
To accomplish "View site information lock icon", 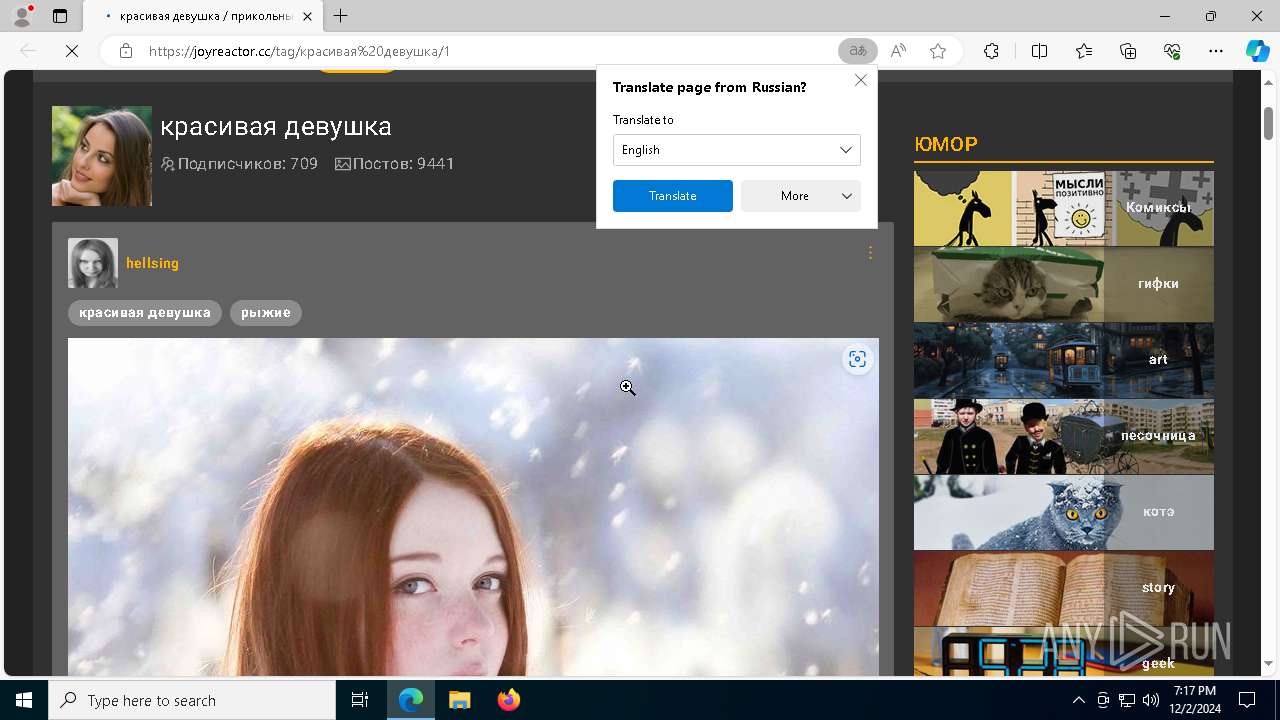I will pyautogui.click(x=125, y=51).
